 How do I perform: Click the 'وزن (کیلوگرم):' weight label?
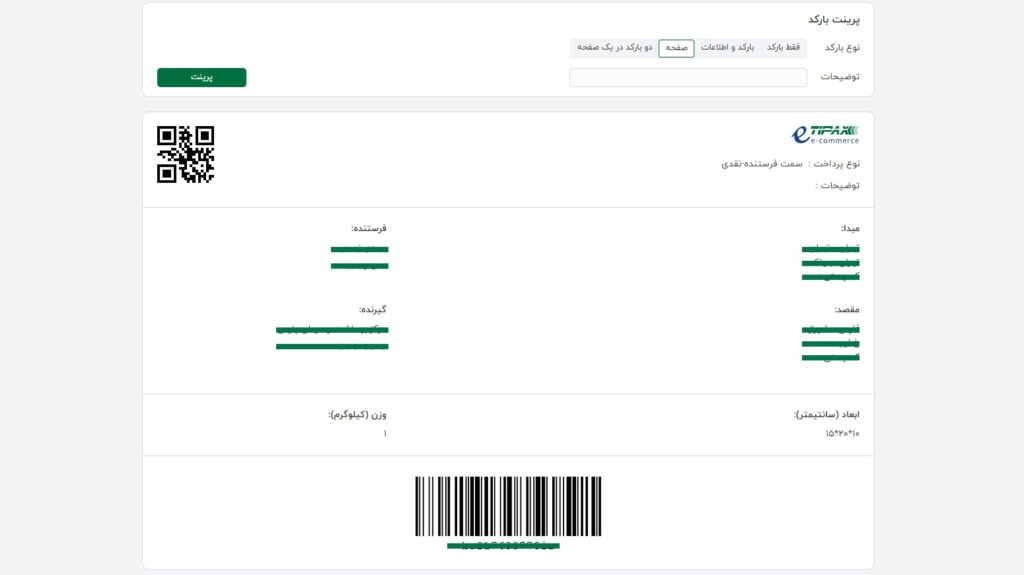357,414
